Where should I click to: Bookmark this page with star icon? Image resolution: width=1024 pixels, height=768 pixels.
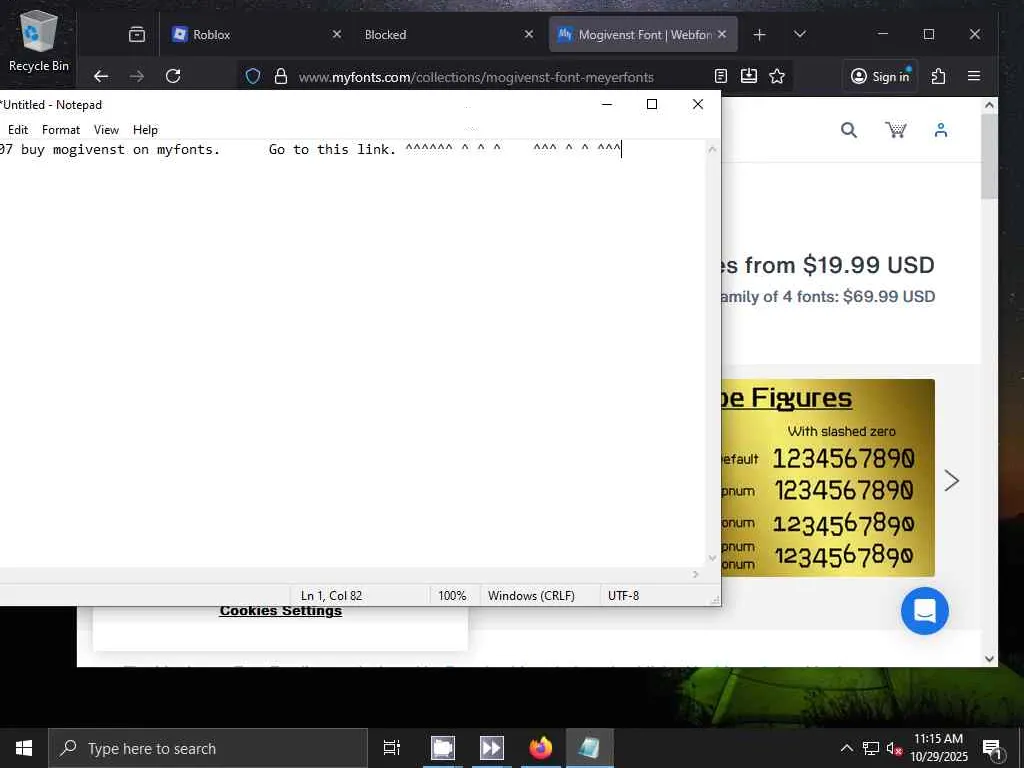click(x=776, y=76)
